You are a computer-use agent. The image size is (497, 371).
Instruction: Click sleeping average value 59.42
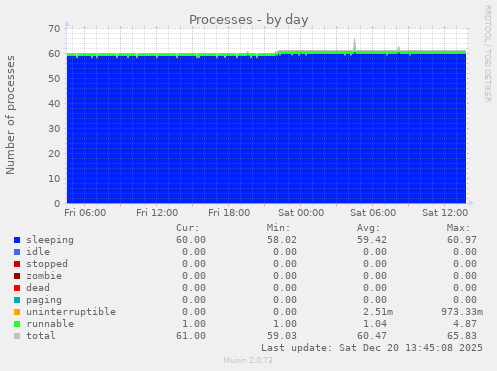pyautogui.click(x=372, y=240)
